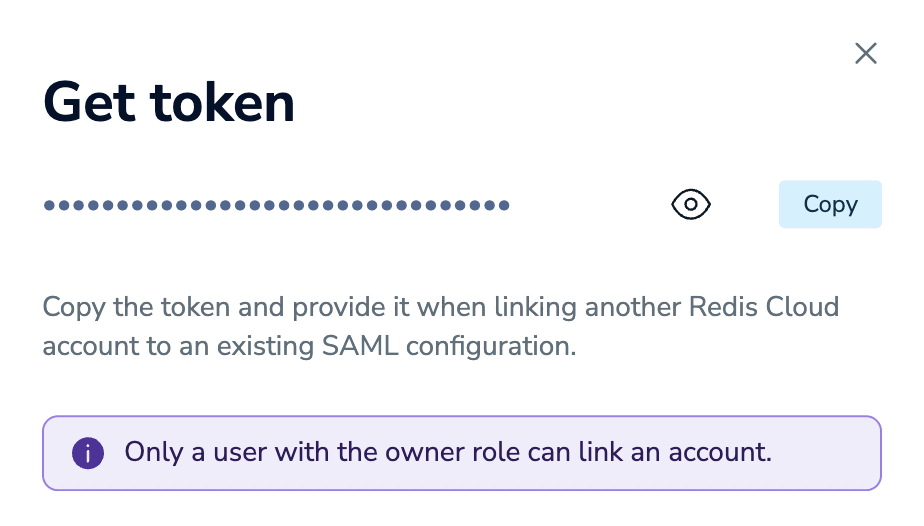924x526 pixels.
Task: Click the "Get token" heading
Action: click(169, 102)
